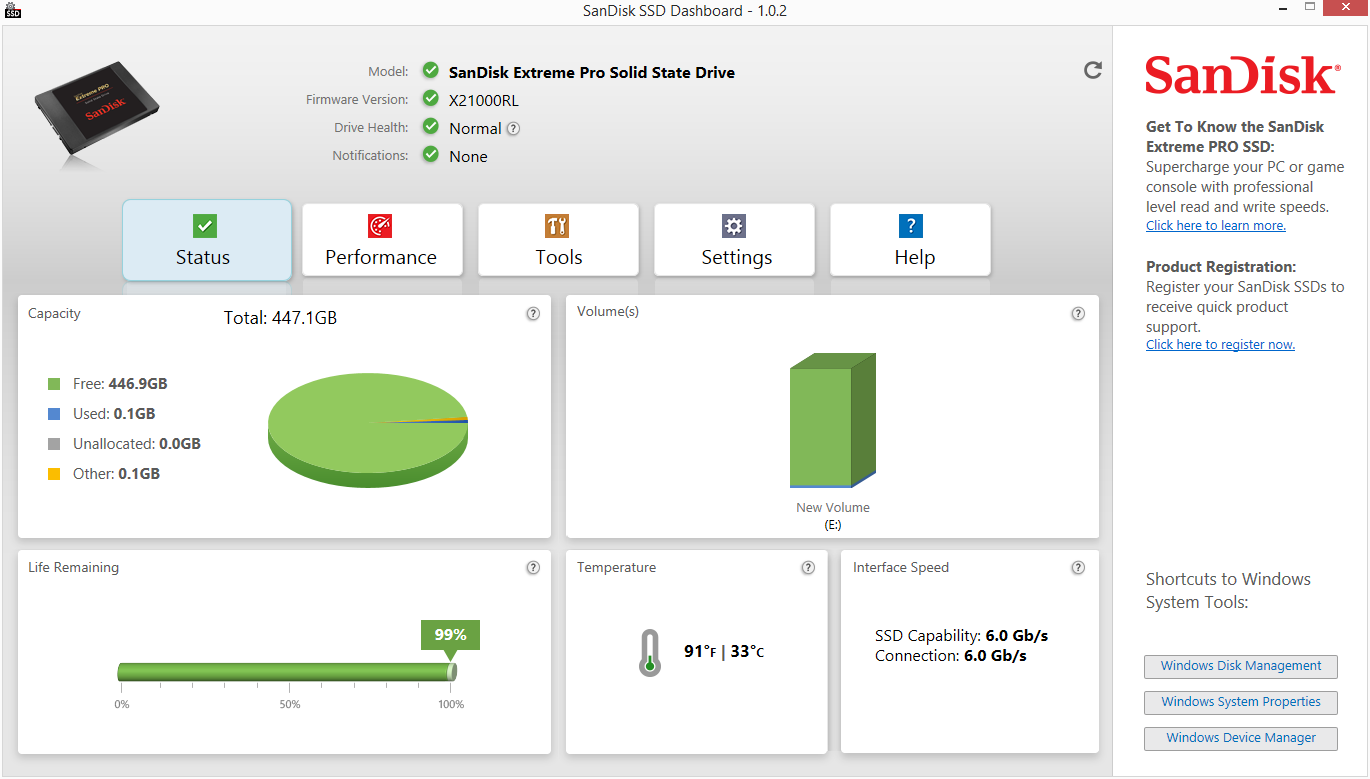Close the SanDisk SSD Dashboard window
This screenshot has height=779, width=1370.
click(x=1343, y=9)
